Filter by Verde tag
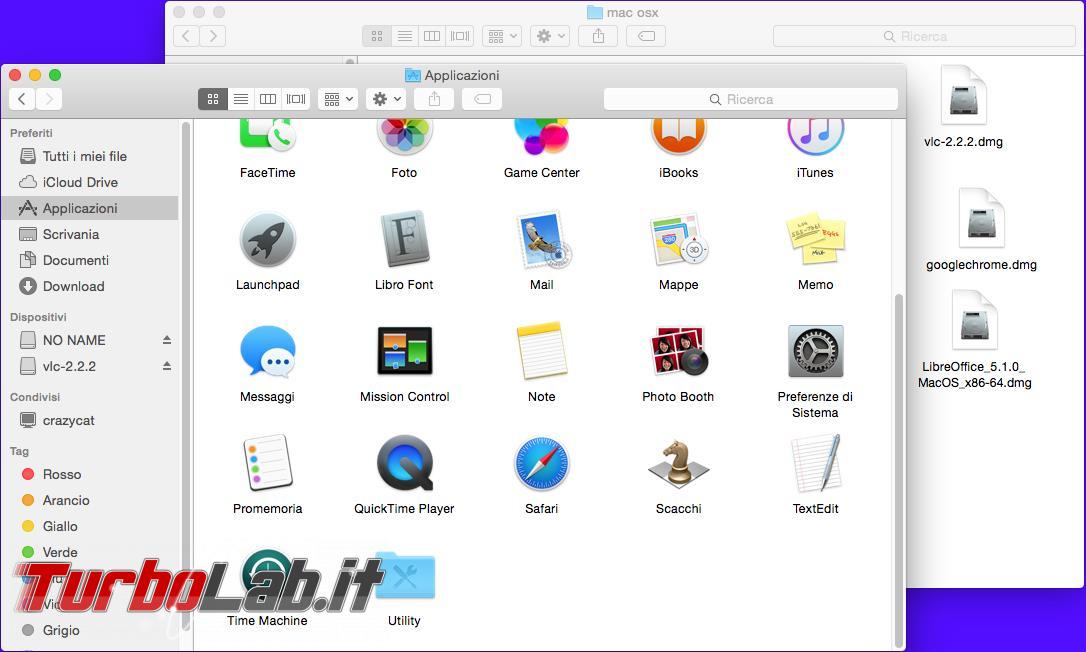 (90, 552)
